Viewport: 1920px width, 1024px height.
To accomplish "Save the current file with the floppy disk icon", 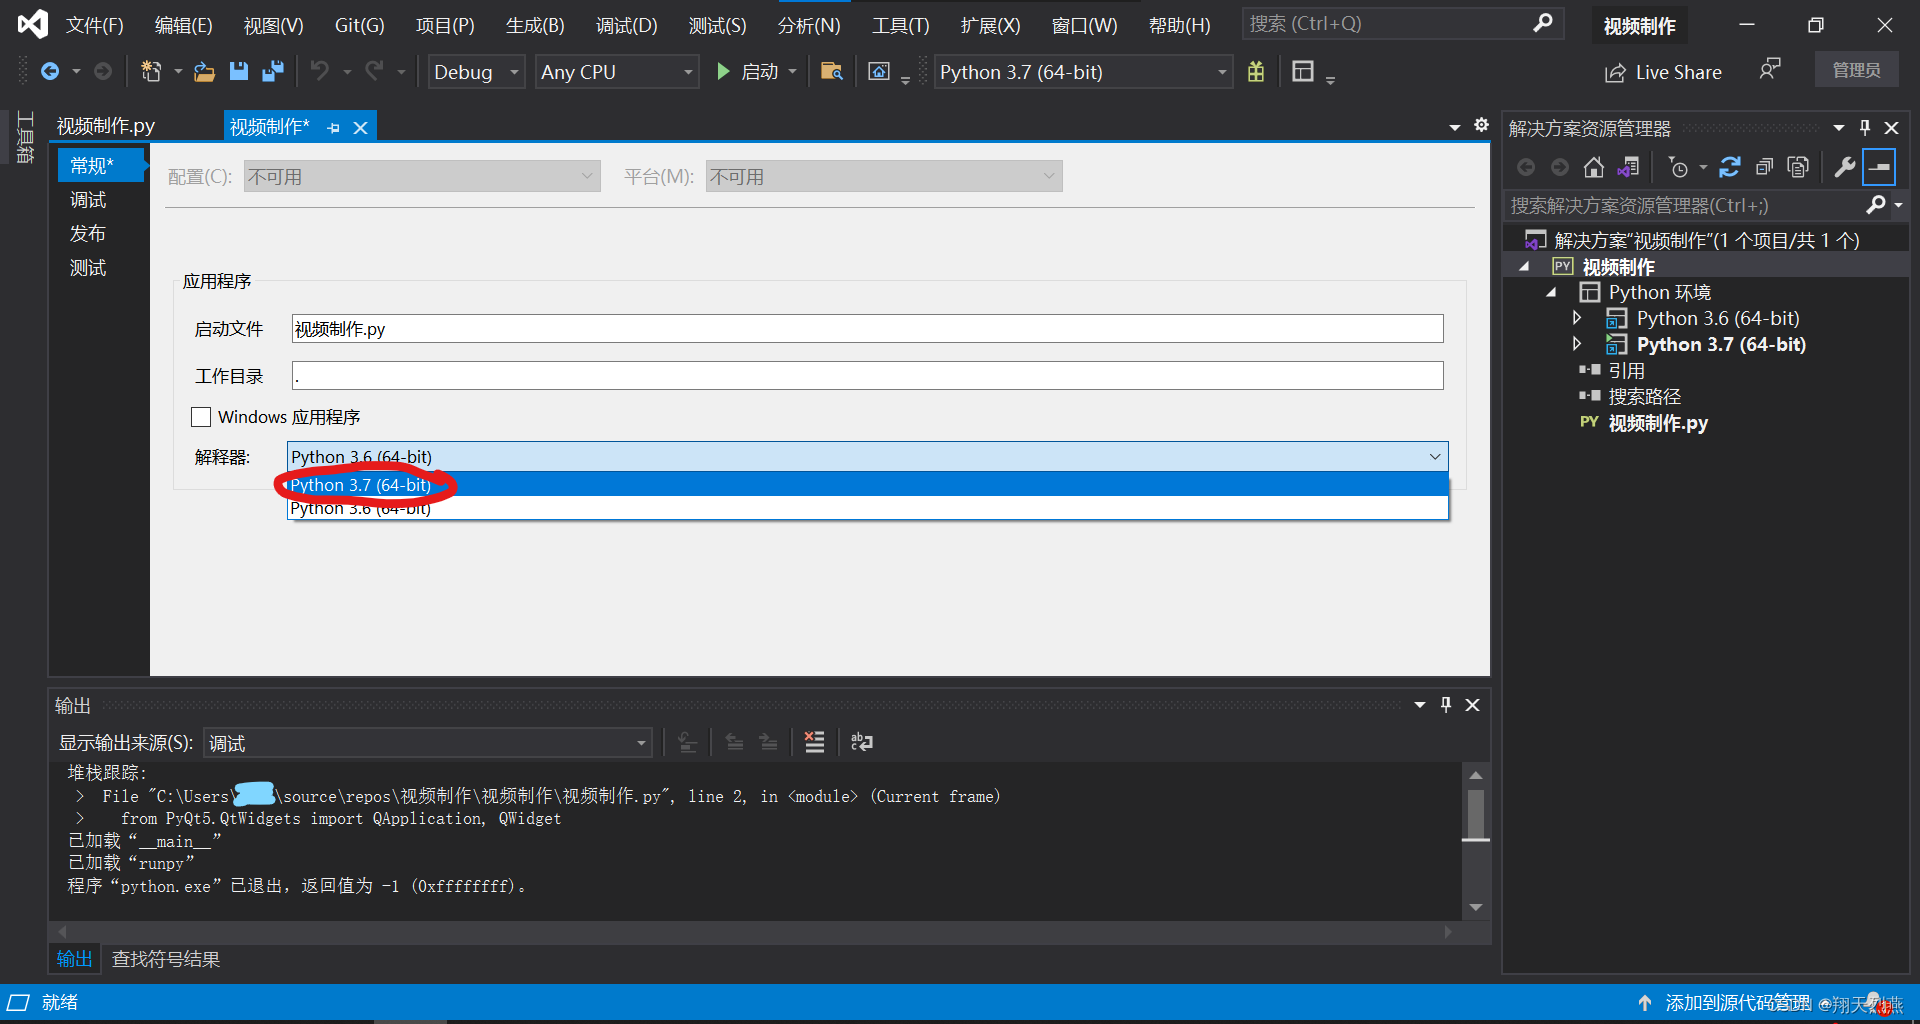I will 238,71.
